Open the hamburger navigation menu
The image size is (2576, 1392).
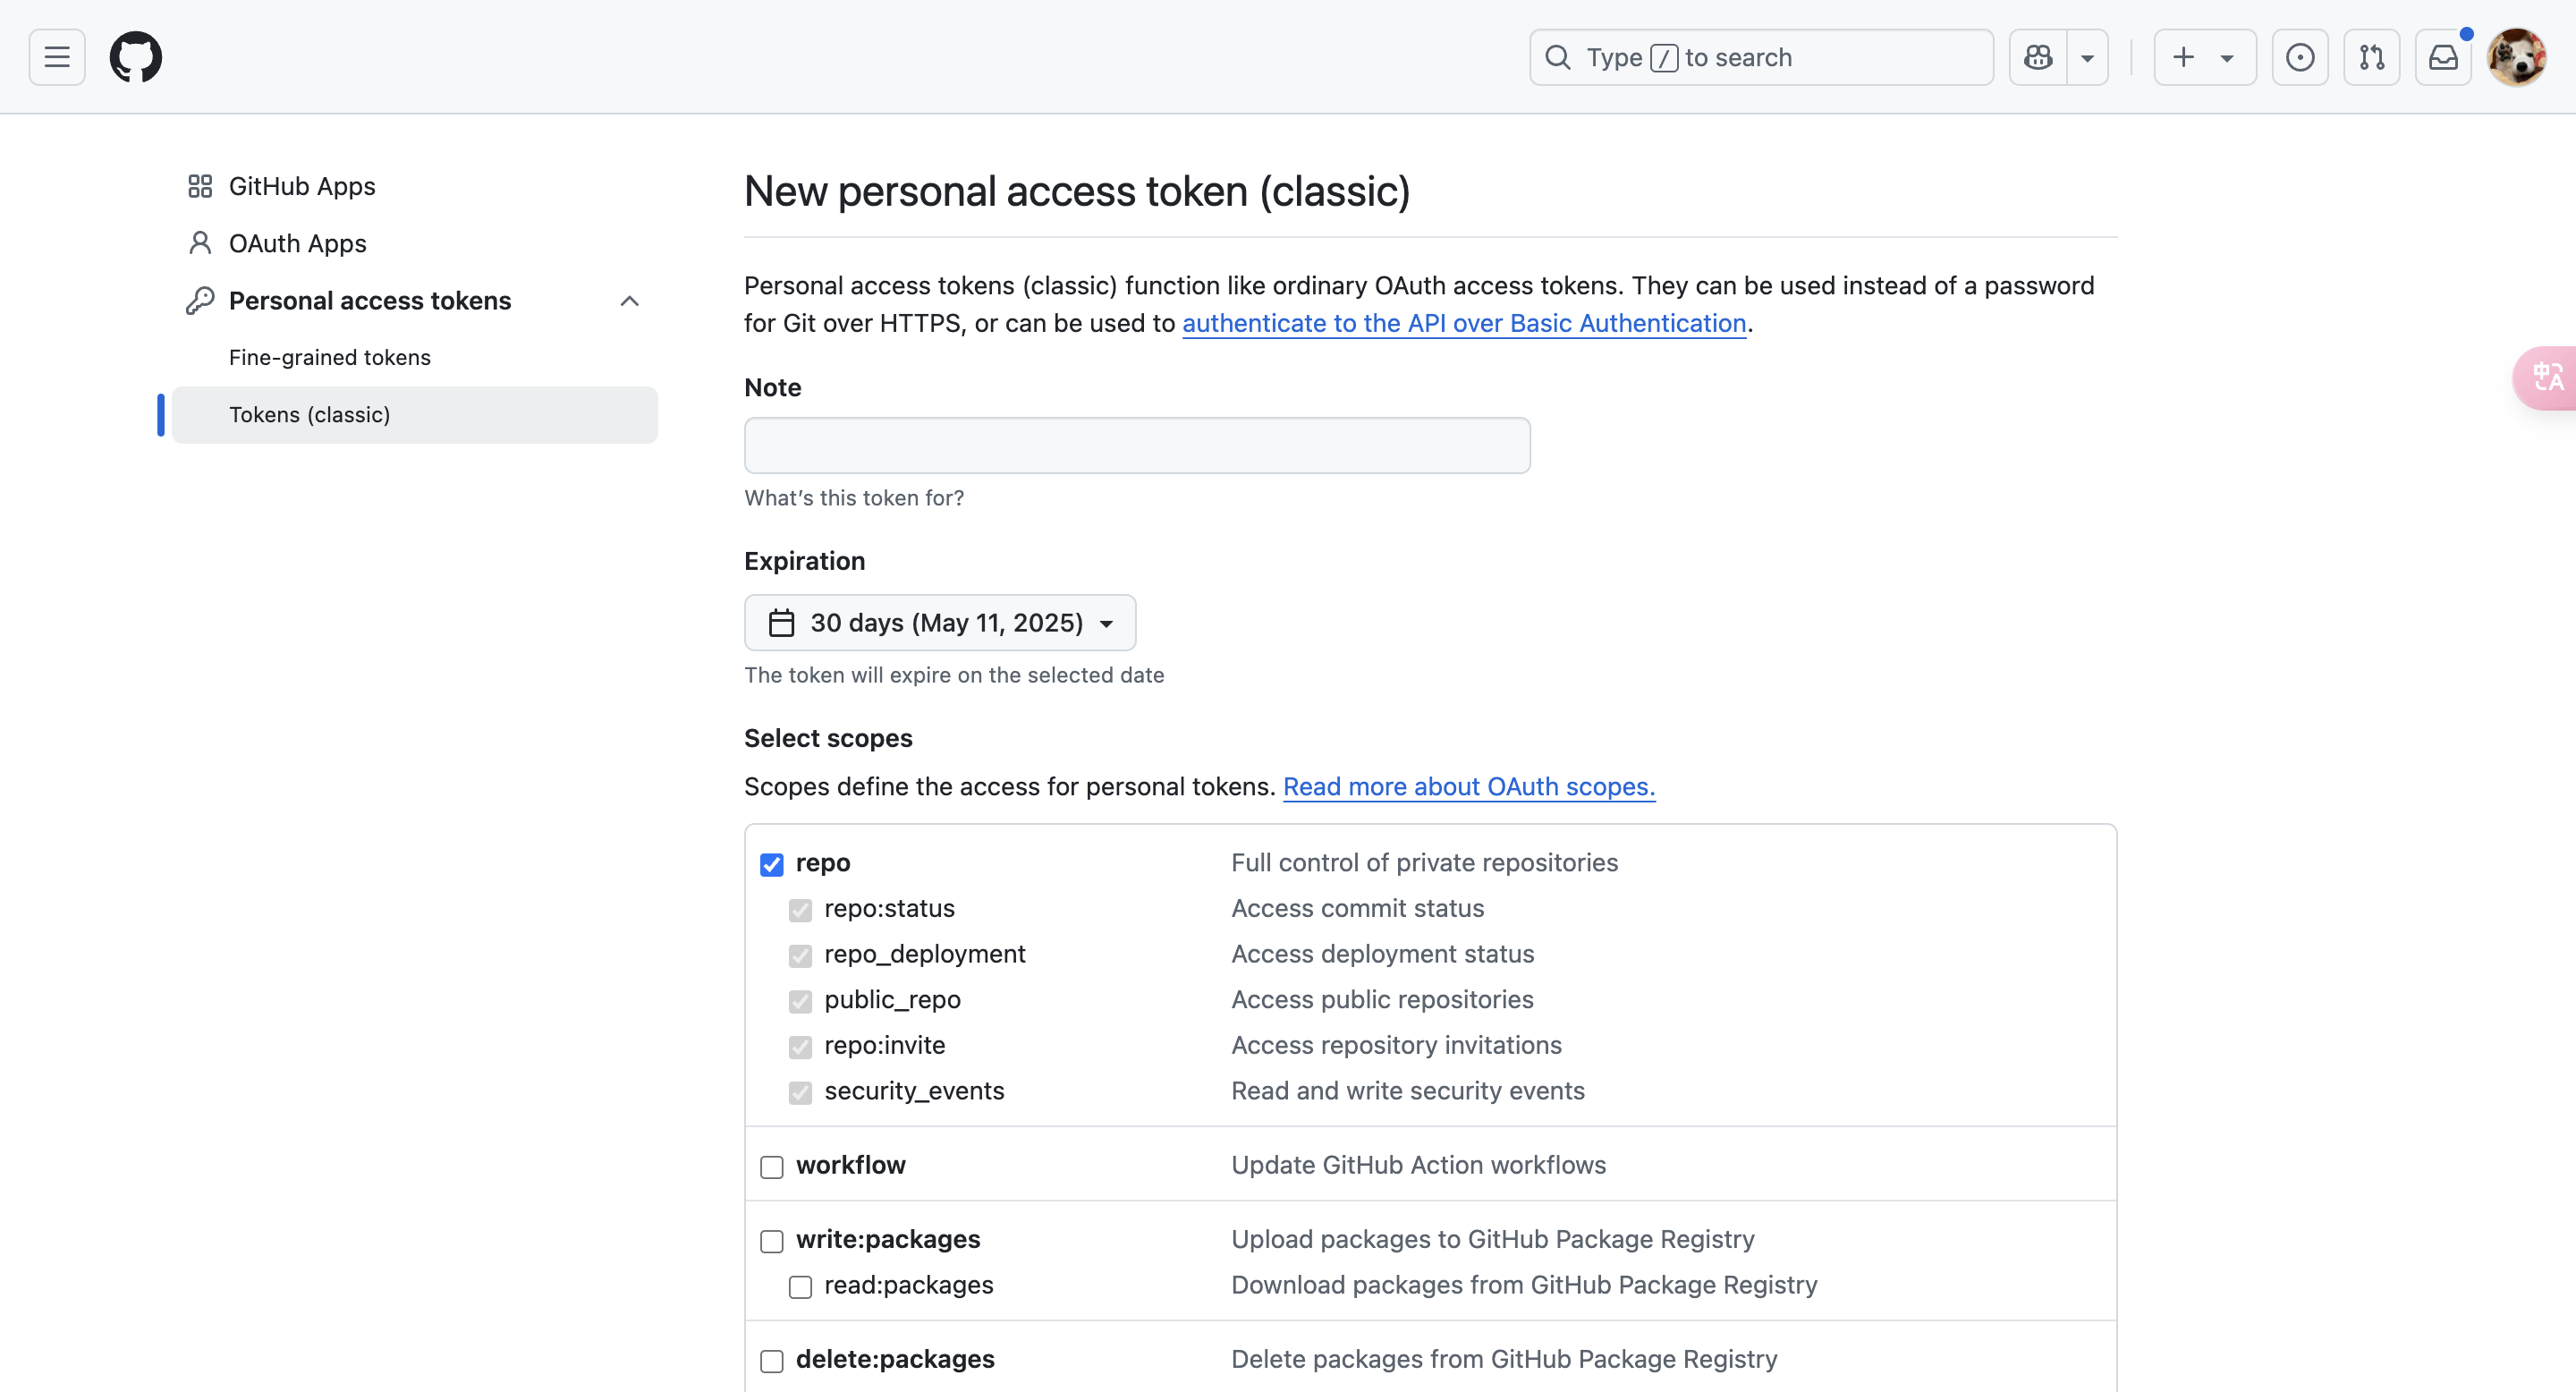57,57
